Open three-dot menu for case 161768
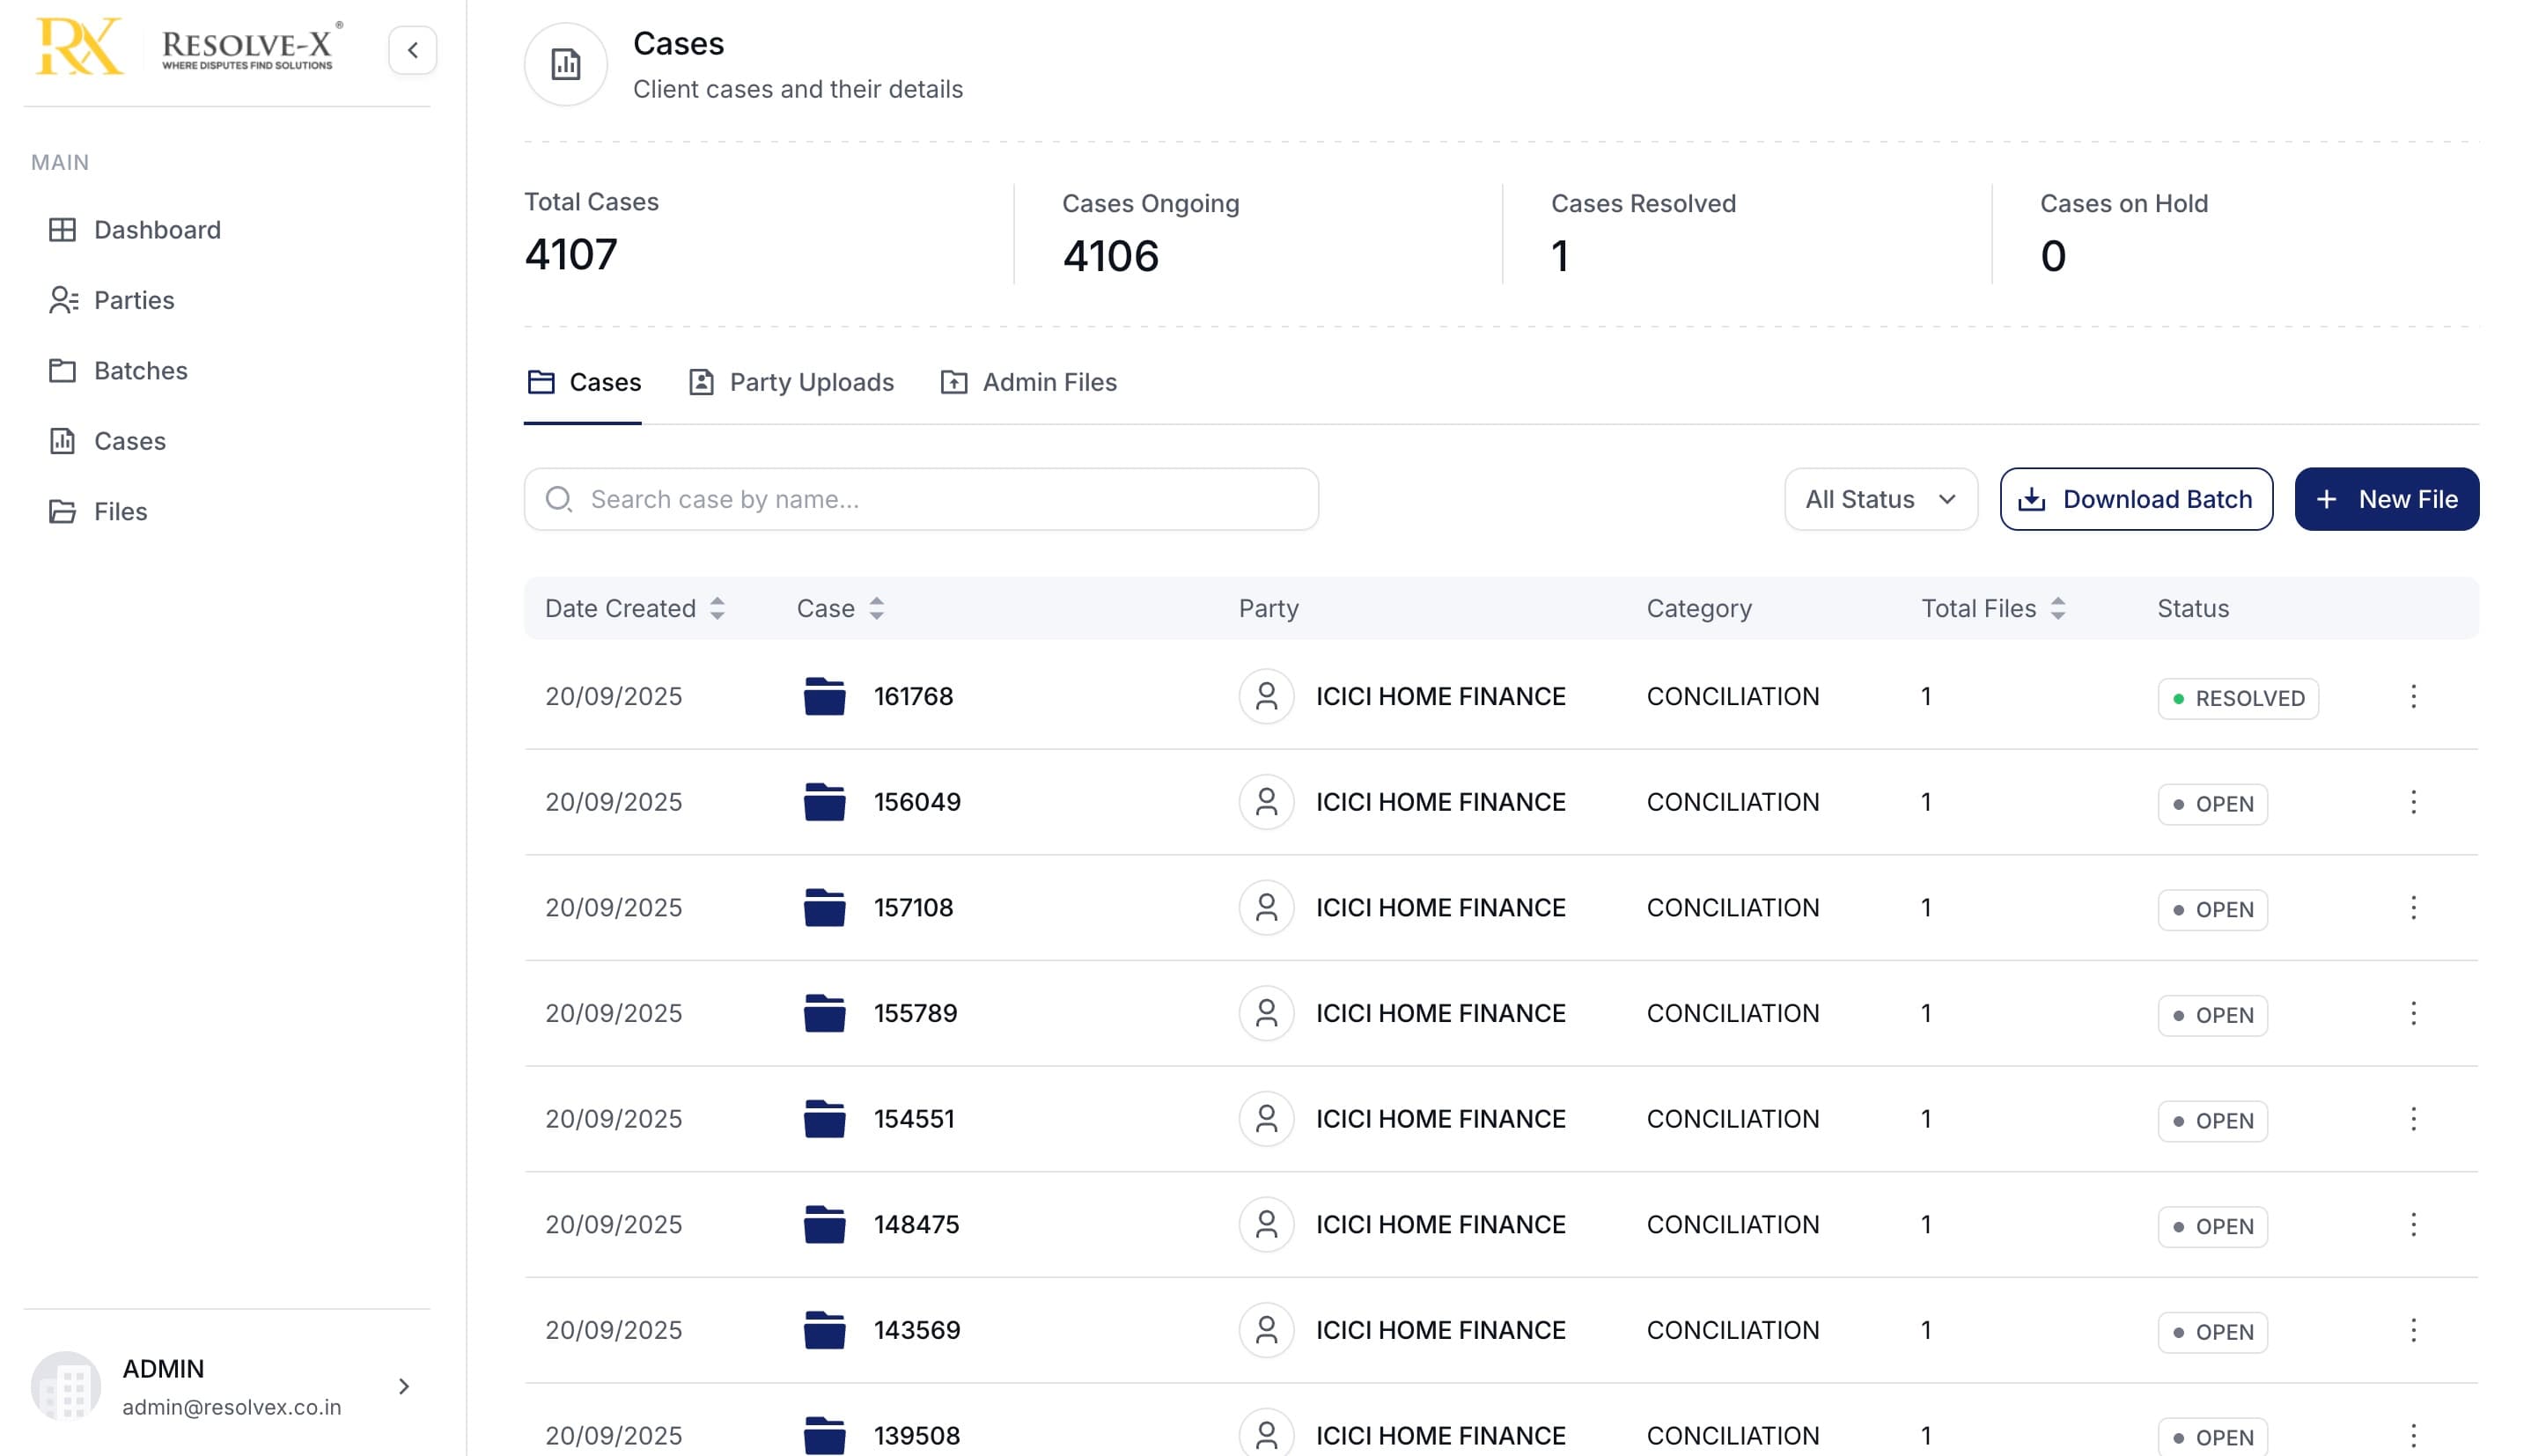This screenshot has width=2531, height=1456. pos(2413,696)
